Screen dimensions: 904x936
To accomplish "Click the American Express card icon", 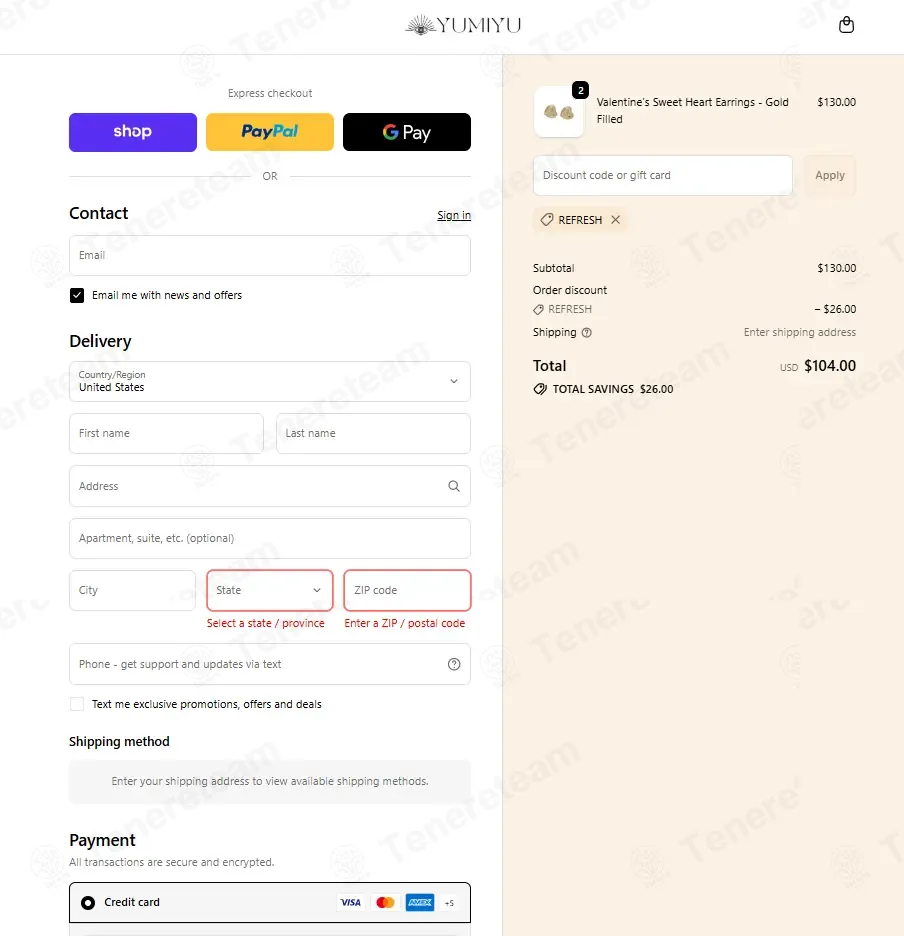I will click(420, 902).
